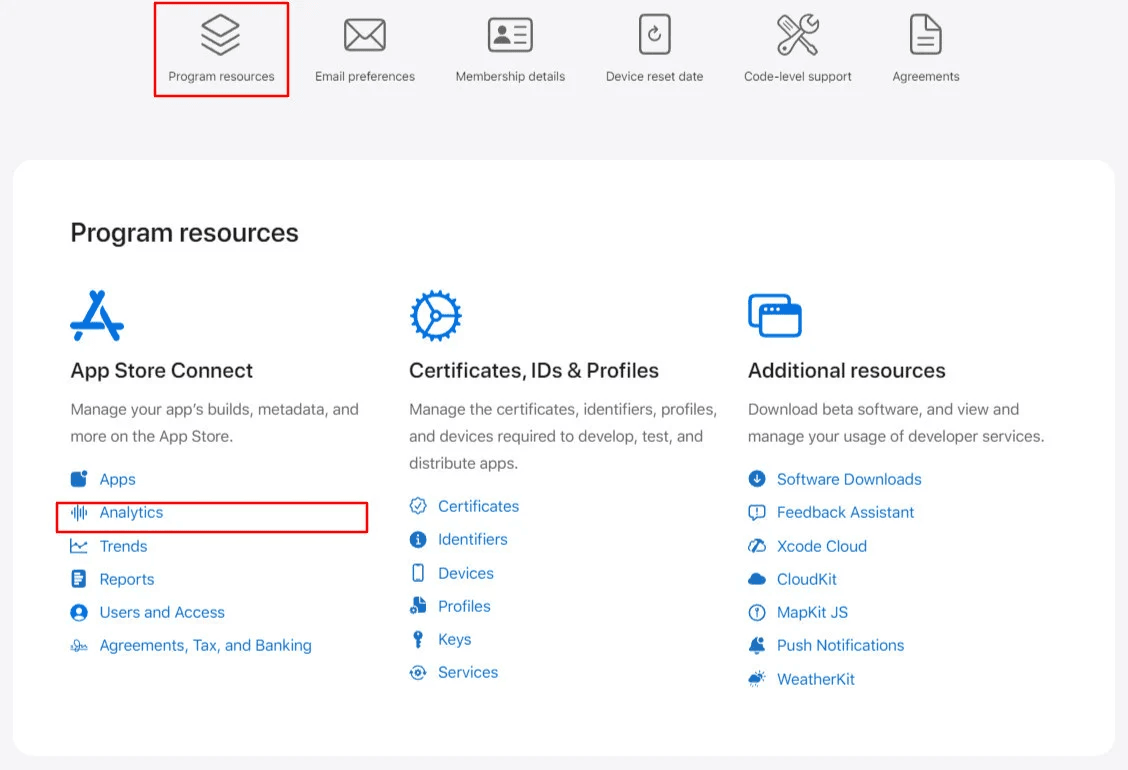
Task: Click the App Store Connect logo icon
Action: pyautogui.click(x=97, y=316)
